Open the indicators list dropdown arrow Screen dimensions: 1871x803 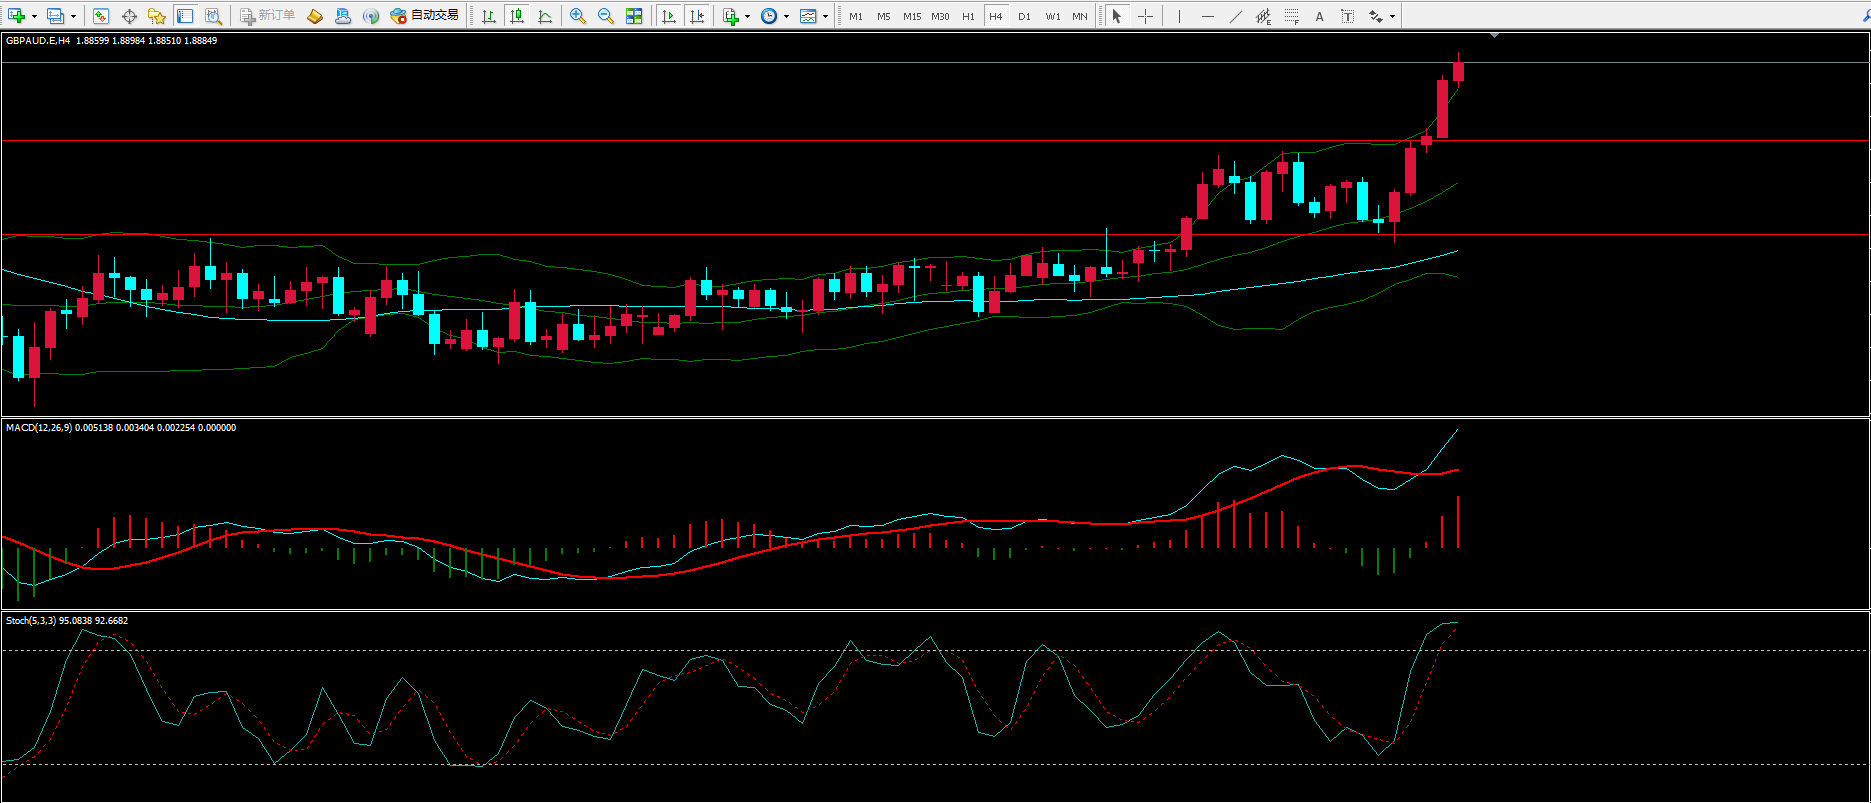(747, 16)
